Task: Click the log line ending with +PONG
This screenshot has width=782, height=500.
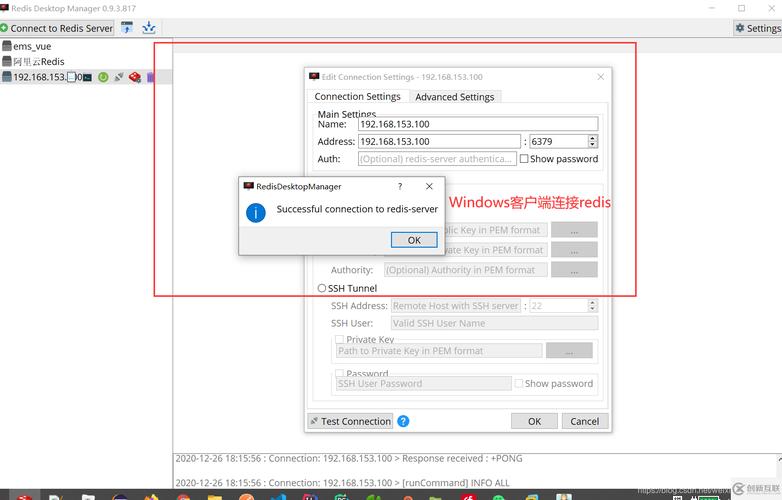Action: pyautogui.click(x=349, y=458)
